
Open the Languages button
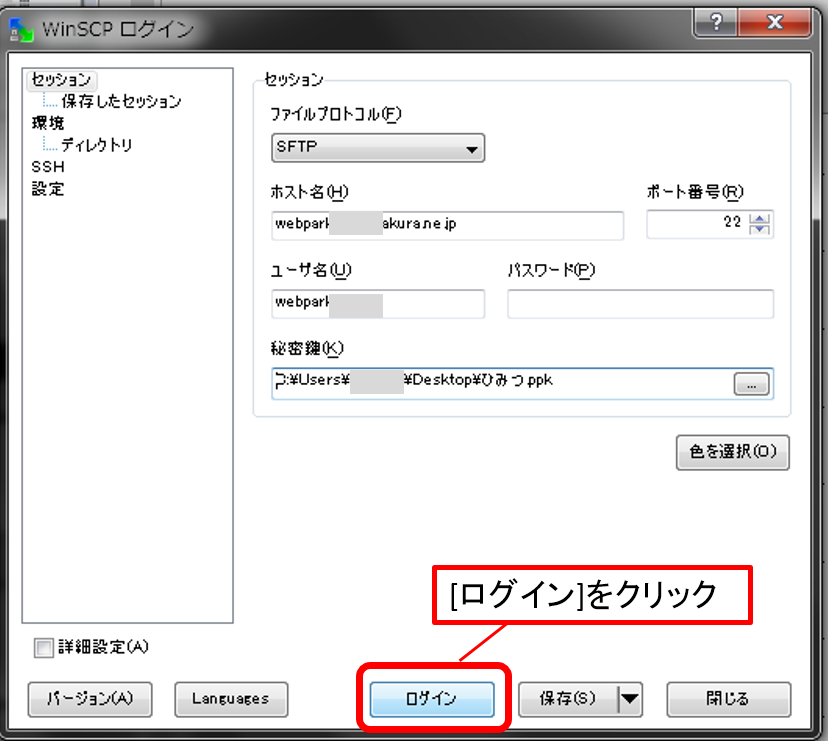[231, 699]
